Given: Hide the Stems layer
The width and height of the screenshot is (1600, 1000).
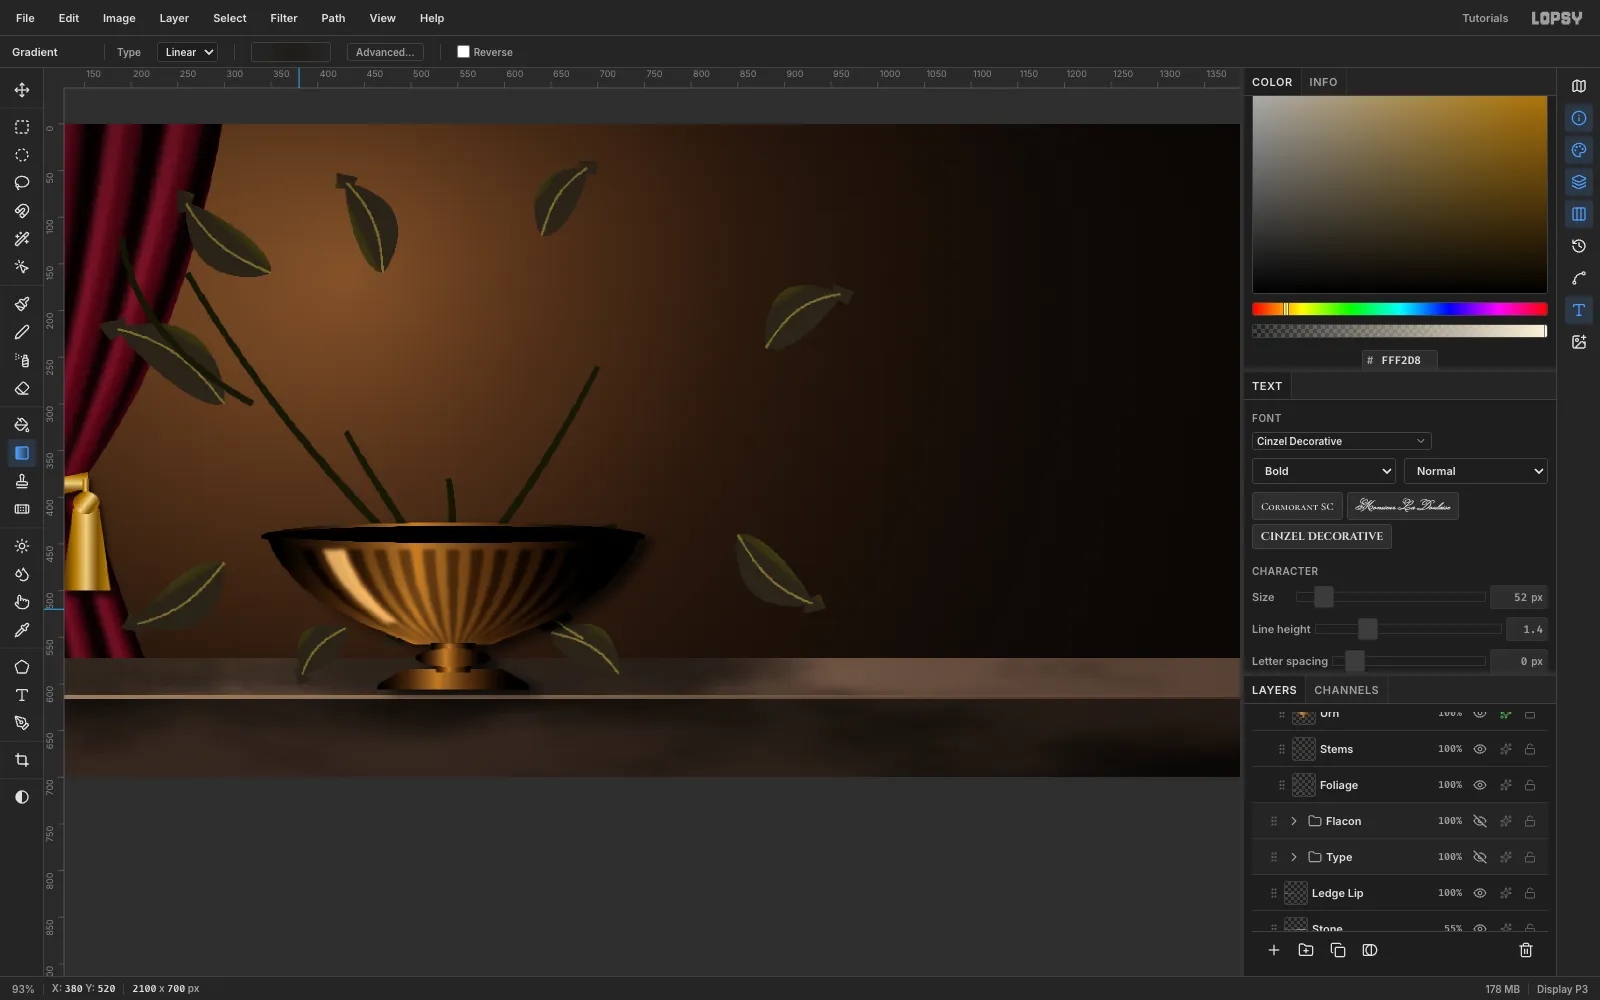Looking at the screenshot, I should tap(1480, 749).
